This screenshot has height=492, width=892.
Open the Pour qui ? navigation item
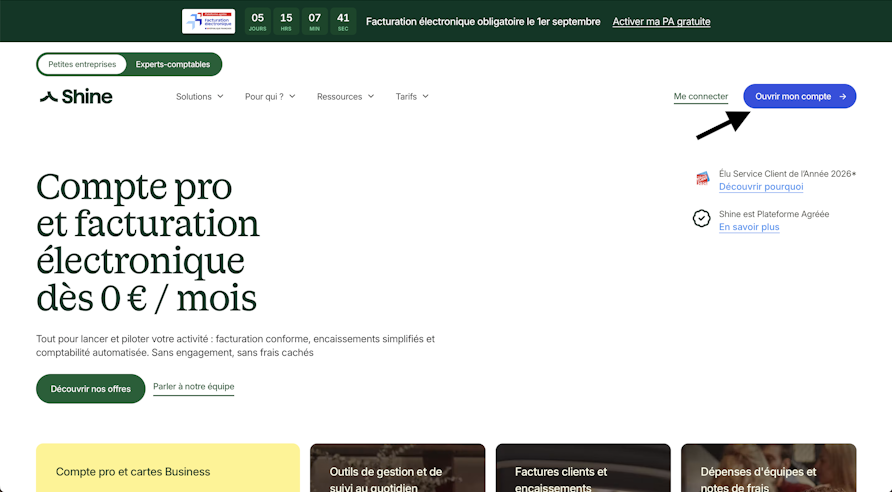click(x=270, y=97)
